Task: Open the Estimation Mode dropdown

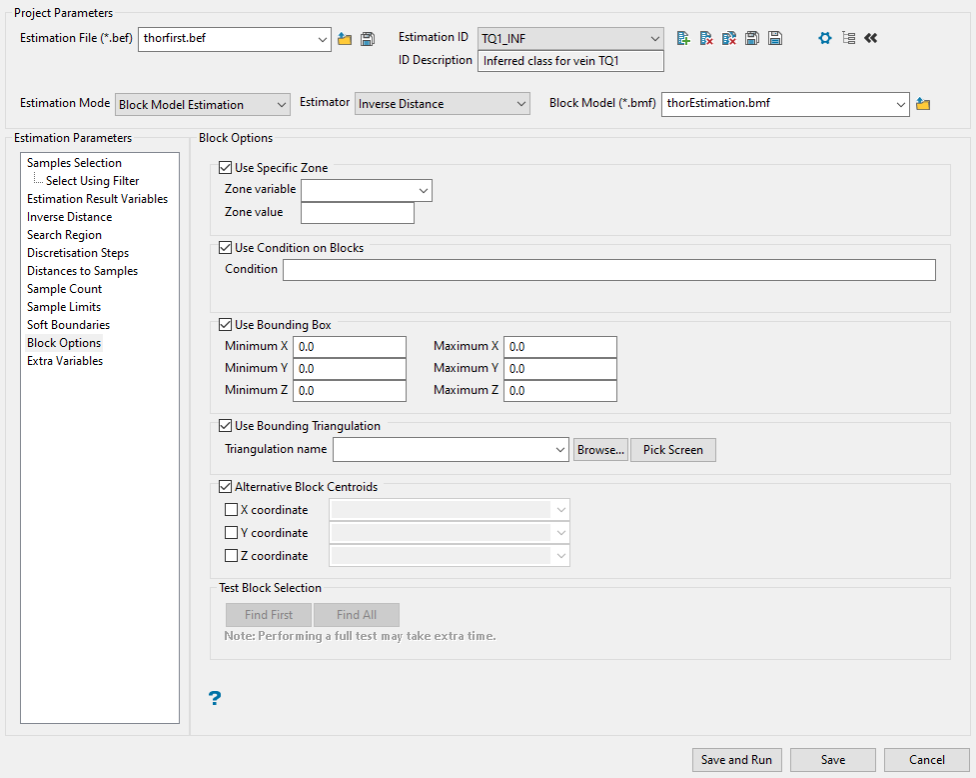Action: click(203, 104)
